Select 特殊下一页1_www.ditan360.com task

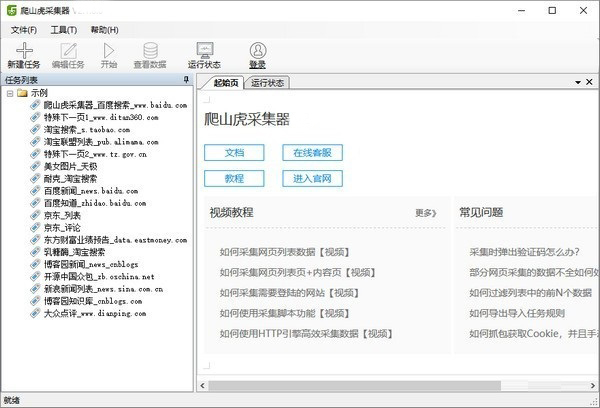click(101, 117)
